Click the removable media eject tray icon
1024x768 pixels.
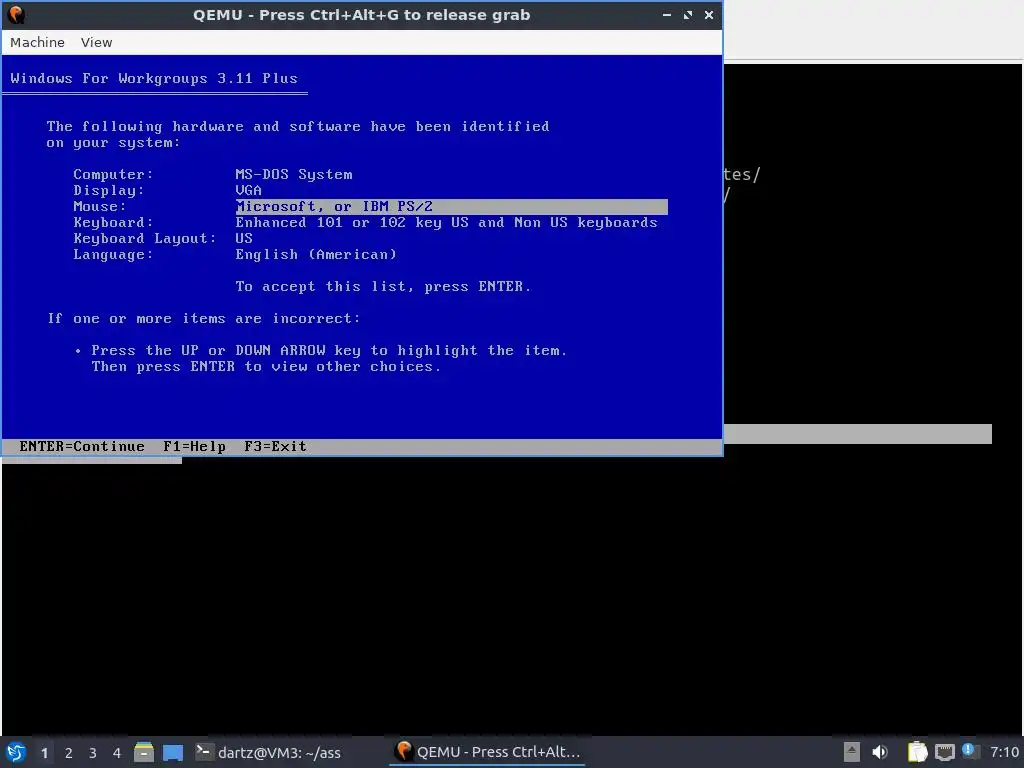click(851, 752)
